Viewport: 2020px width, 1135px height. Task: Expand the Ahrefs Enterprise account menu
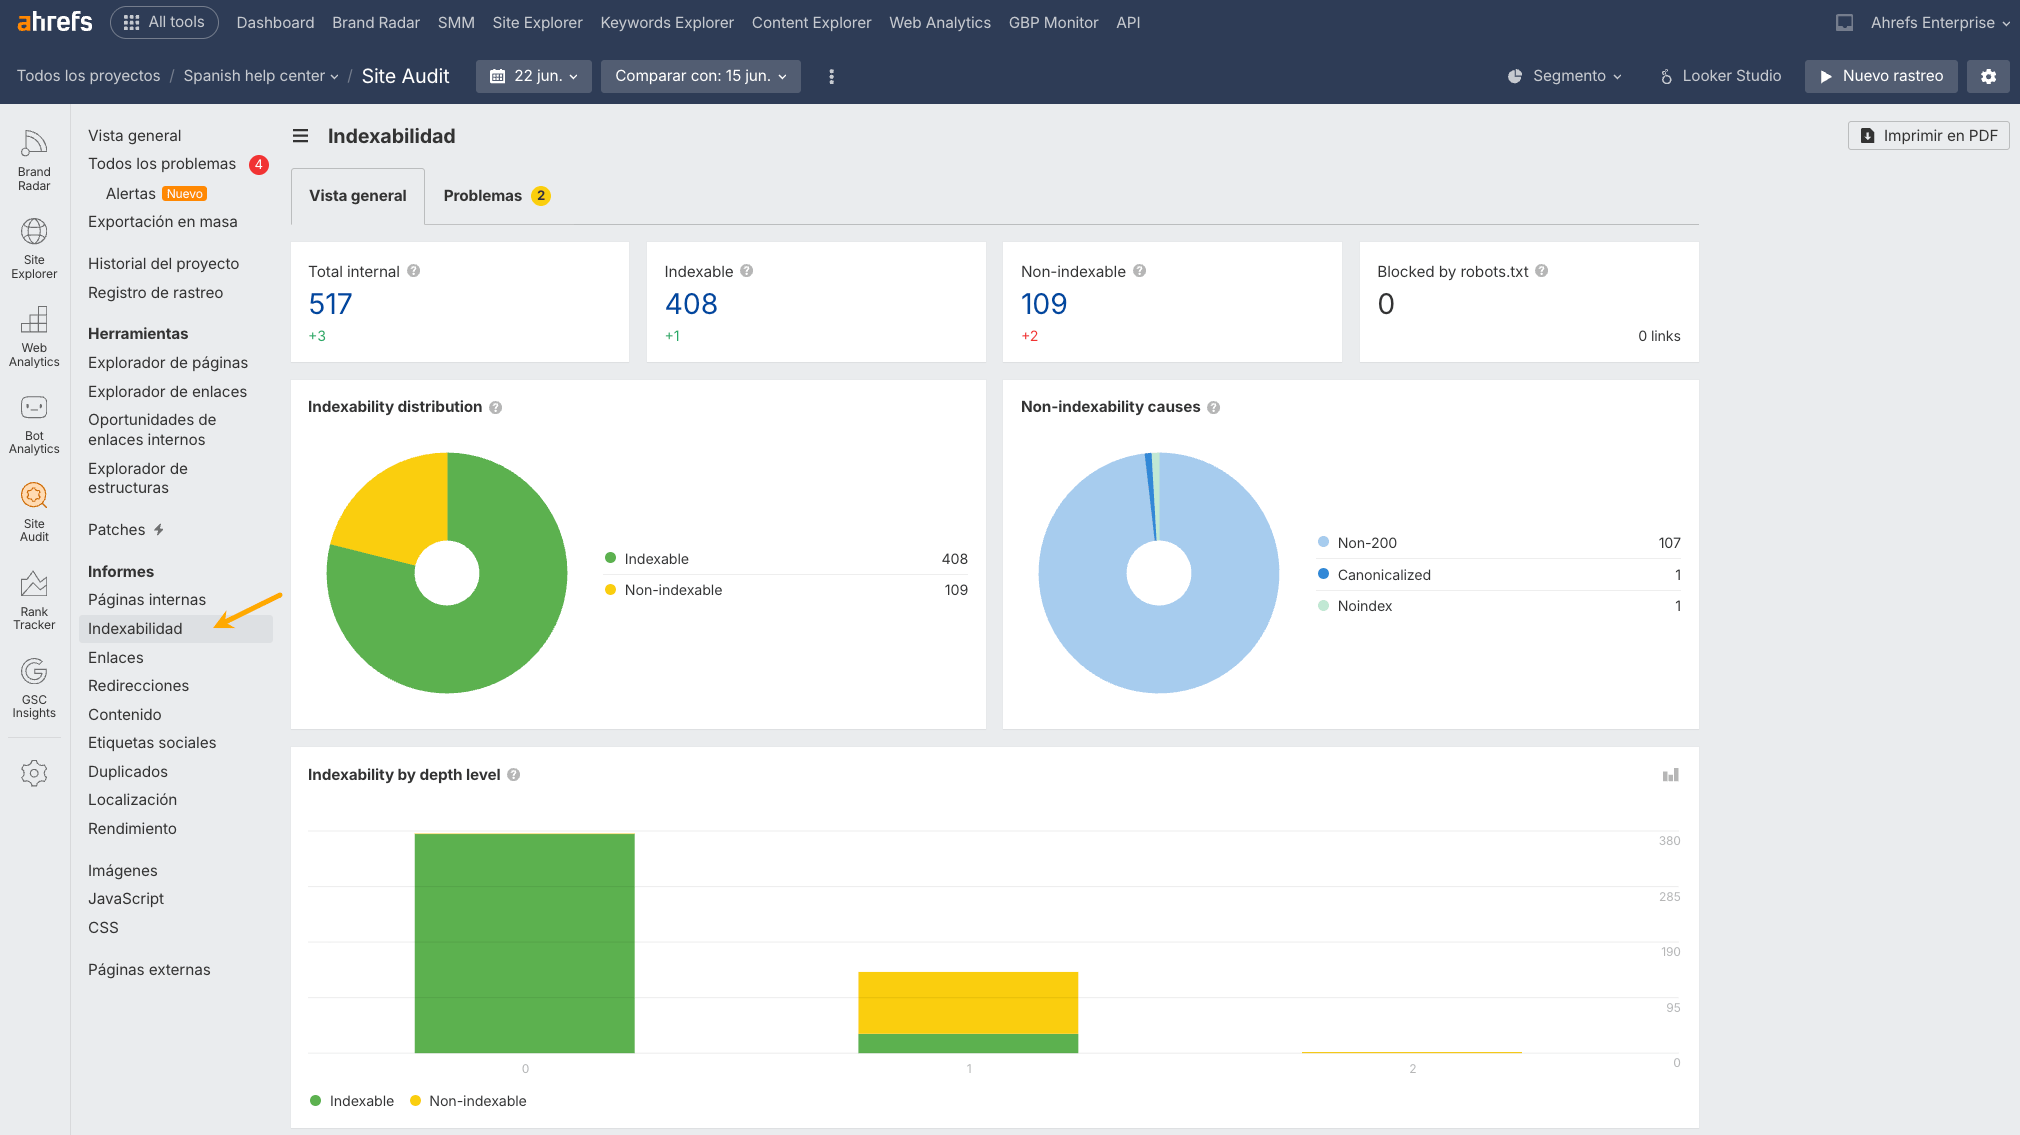[1939, 22]
